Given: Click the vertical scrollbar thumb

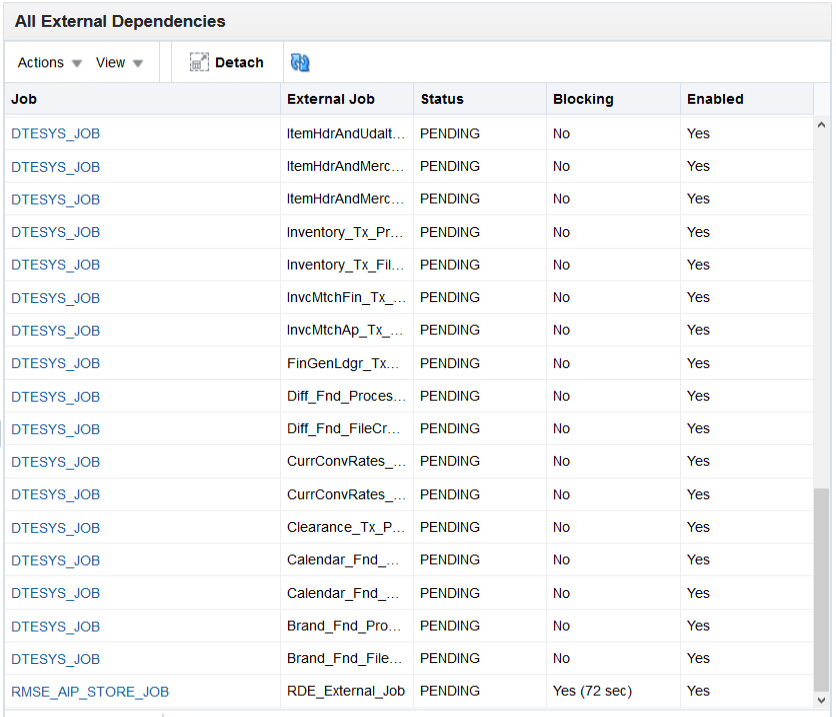Looking at the screenshot, I should [x=822, y=590].
